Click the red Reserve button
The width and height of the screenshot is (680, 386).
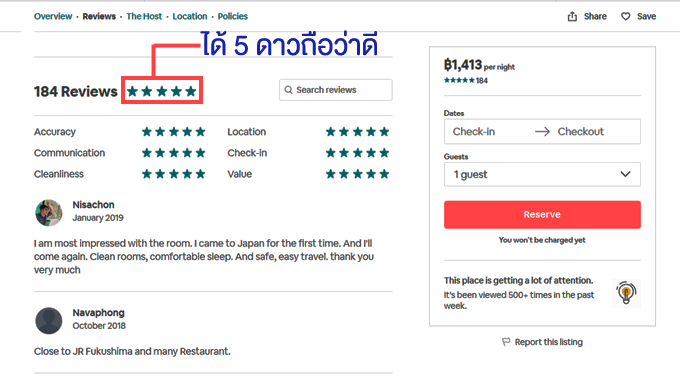(x=542, y=215)
